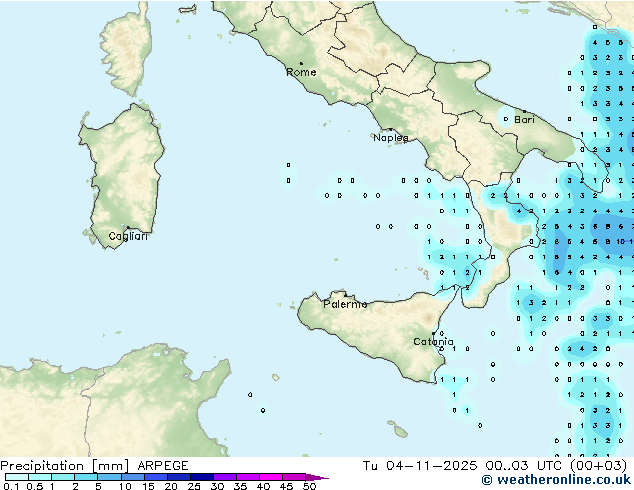The height and width of the screenshot is (490, 634).
Task: Click the Rome city label
Action: [301, 72]
